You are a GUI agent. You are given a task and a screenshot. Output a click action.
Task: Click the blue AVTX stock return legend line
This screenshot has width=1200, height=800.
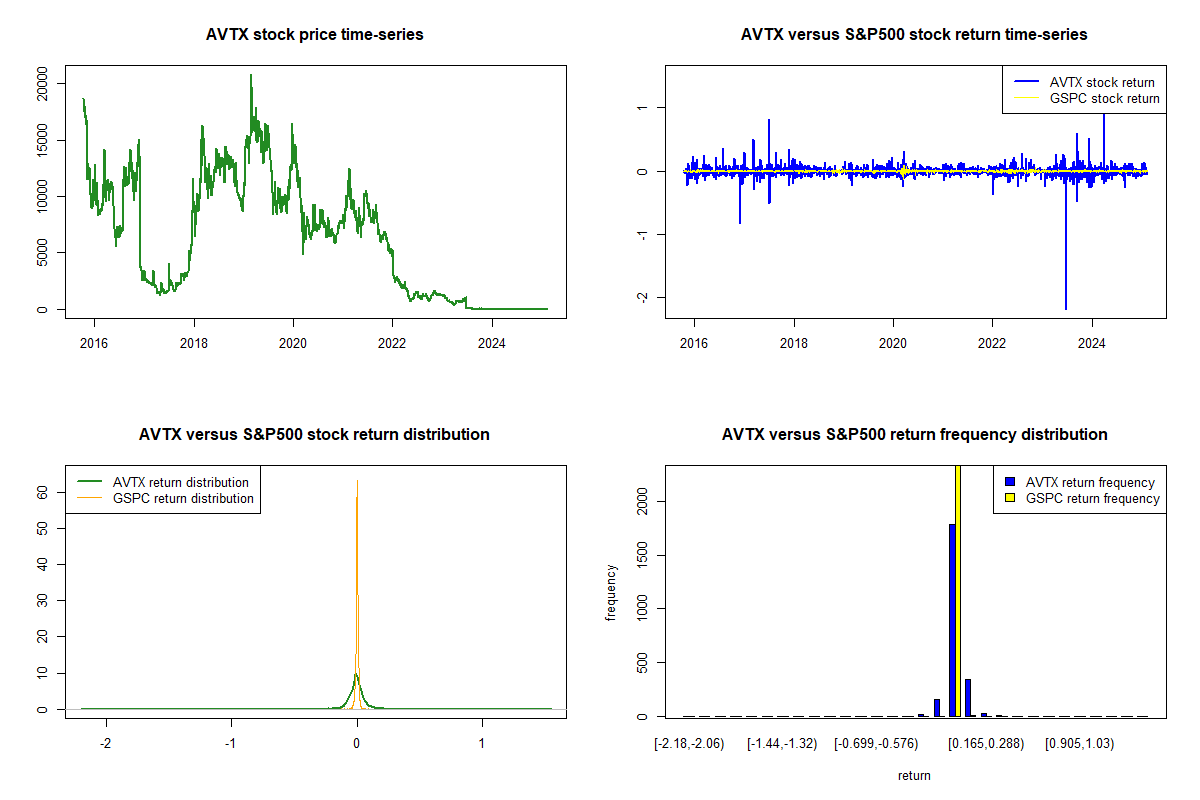tap(1025, 82)
